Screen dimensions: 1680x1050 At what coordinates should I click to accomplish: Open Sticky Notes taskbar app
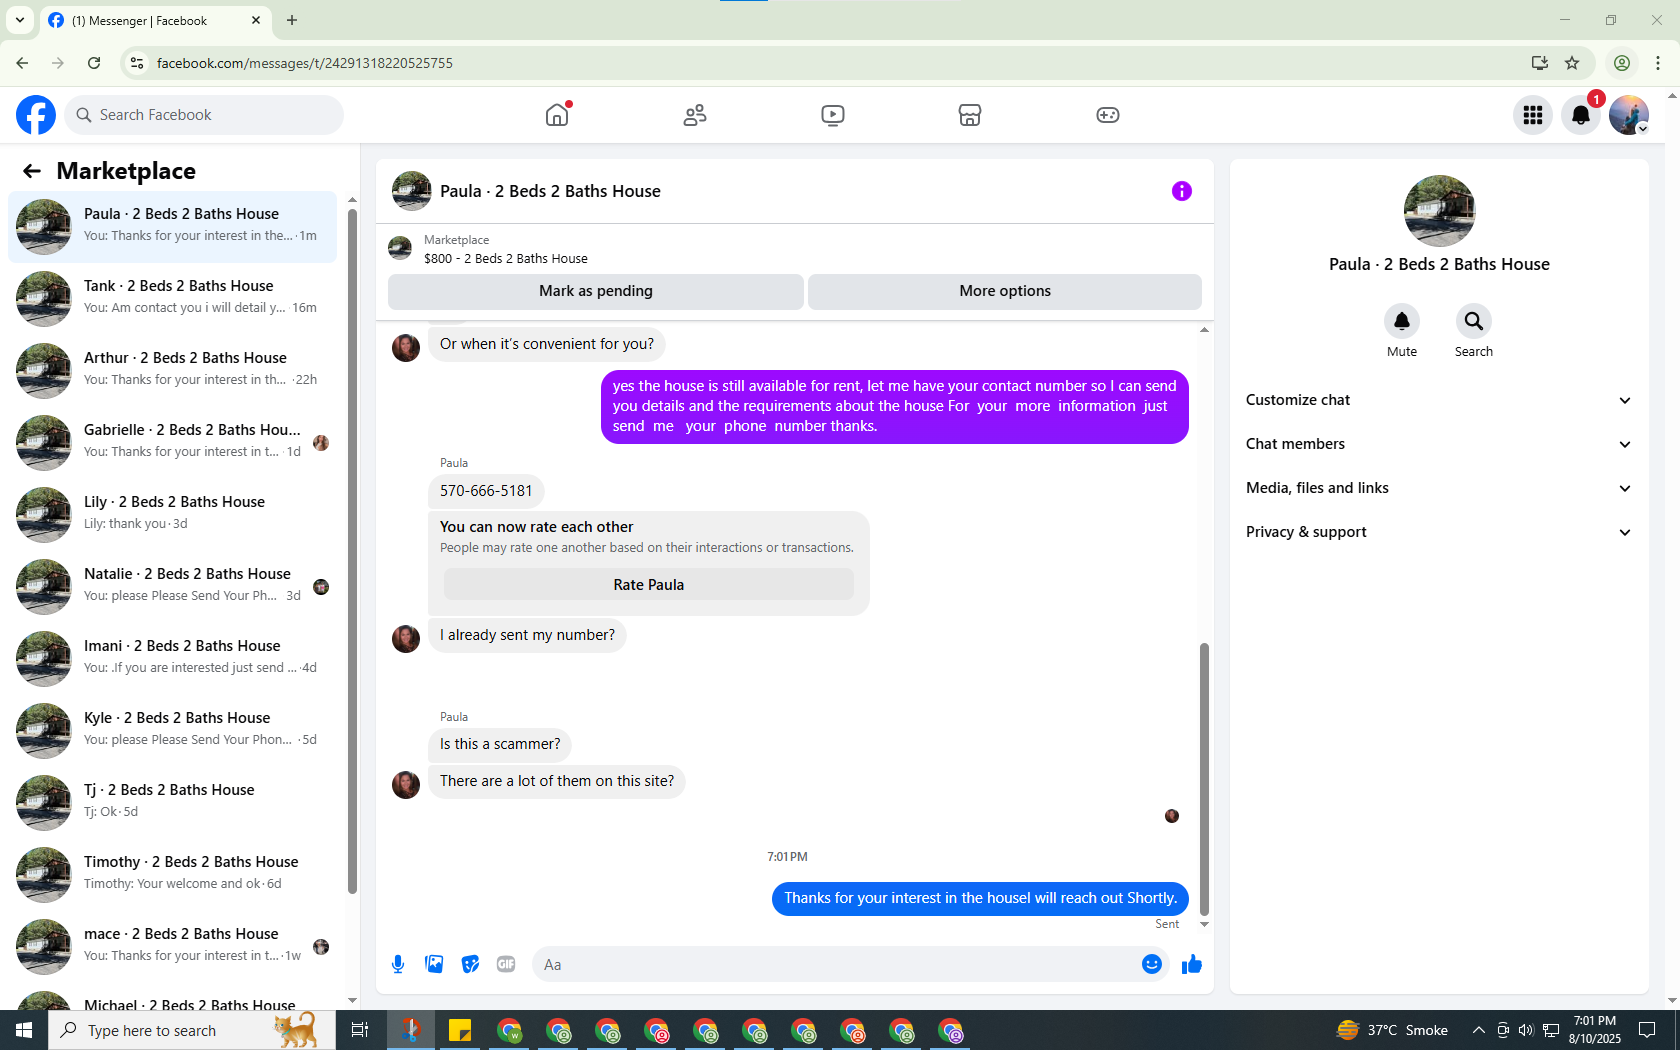pyautogui.click(x=460, y=1030)
